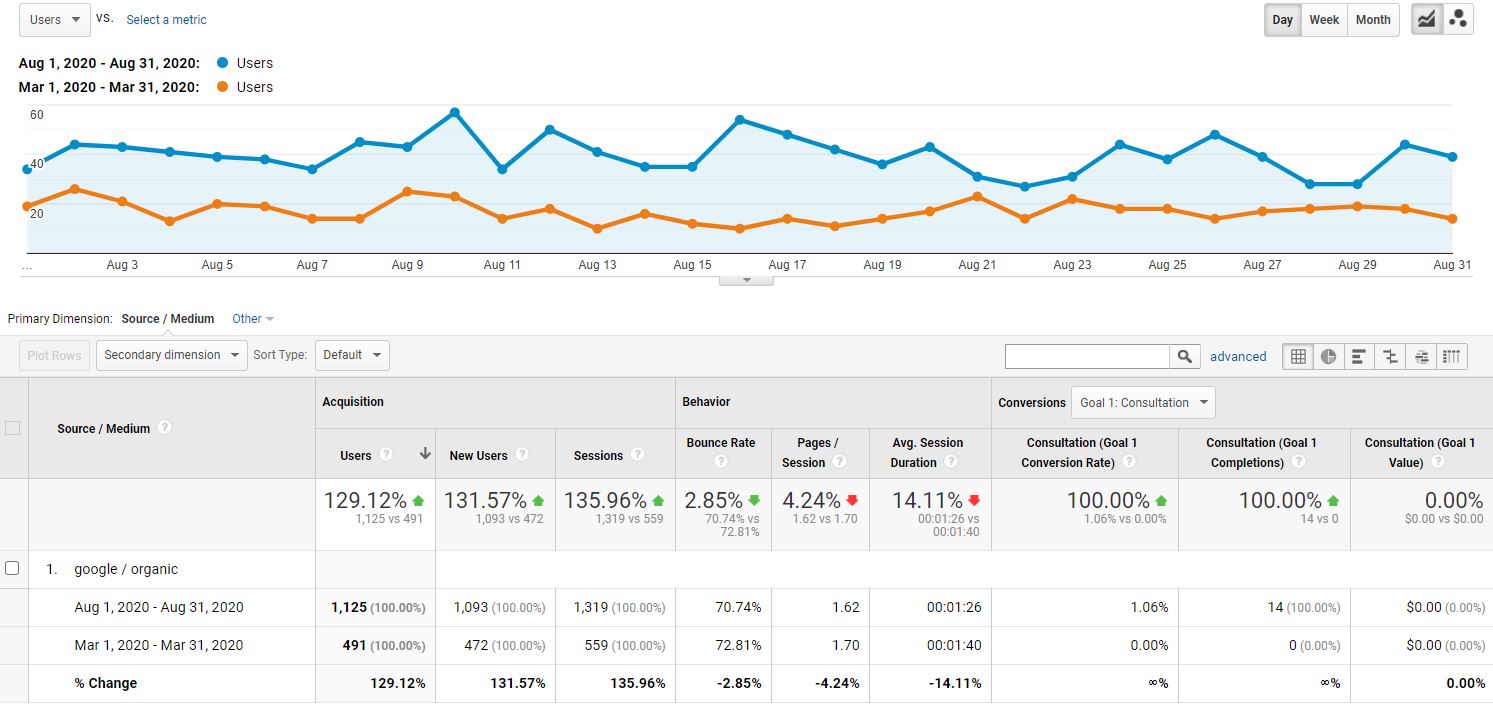This screenshot has width=1493, height=705.
Task: Open the Users metric dropdown
Action: 54,19
